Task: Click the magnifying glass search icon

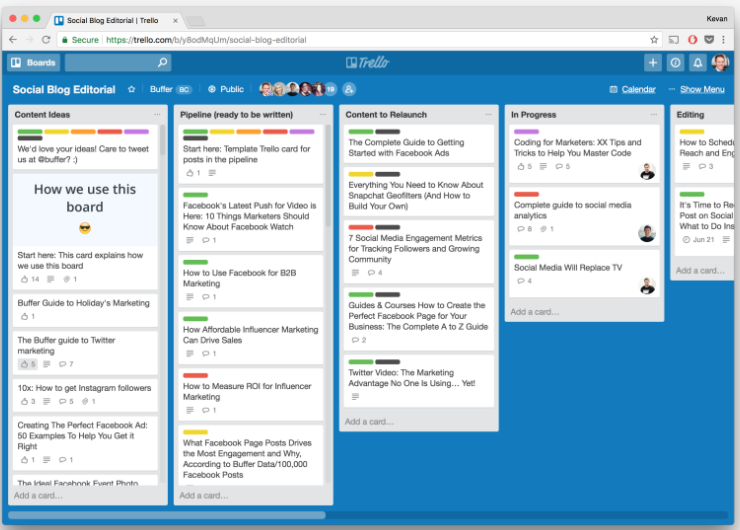Action: click(162, 62)
